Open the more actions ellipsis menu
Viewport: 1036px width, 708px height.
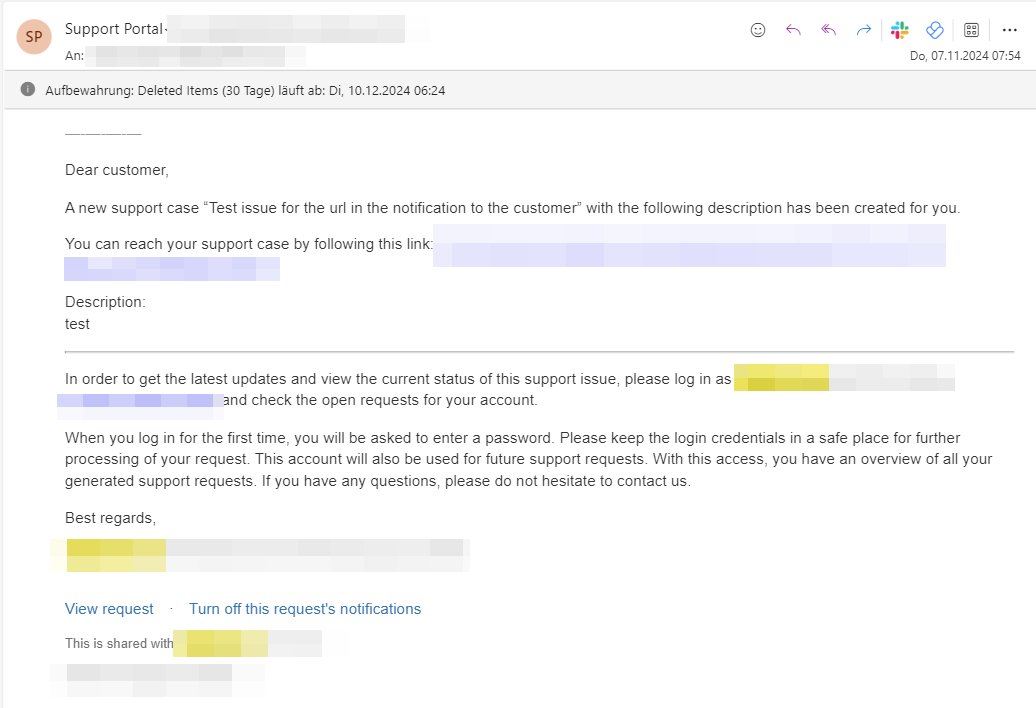click(x=1010, y=30)
